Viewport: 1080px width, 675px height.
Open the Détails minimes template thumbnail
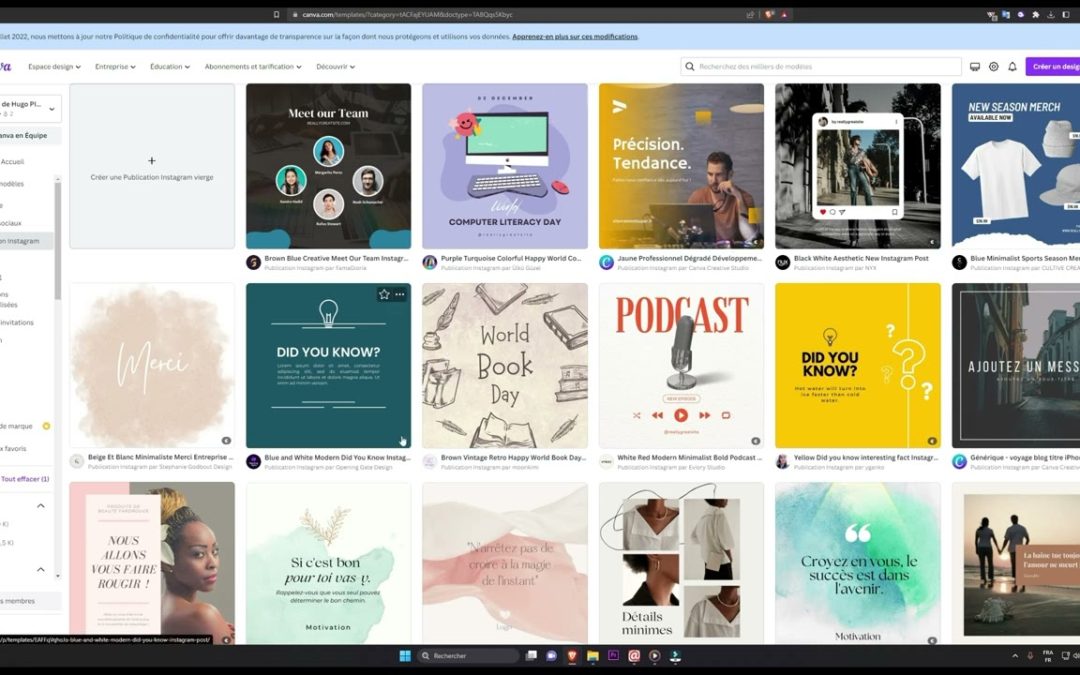[x=681, y=563]
